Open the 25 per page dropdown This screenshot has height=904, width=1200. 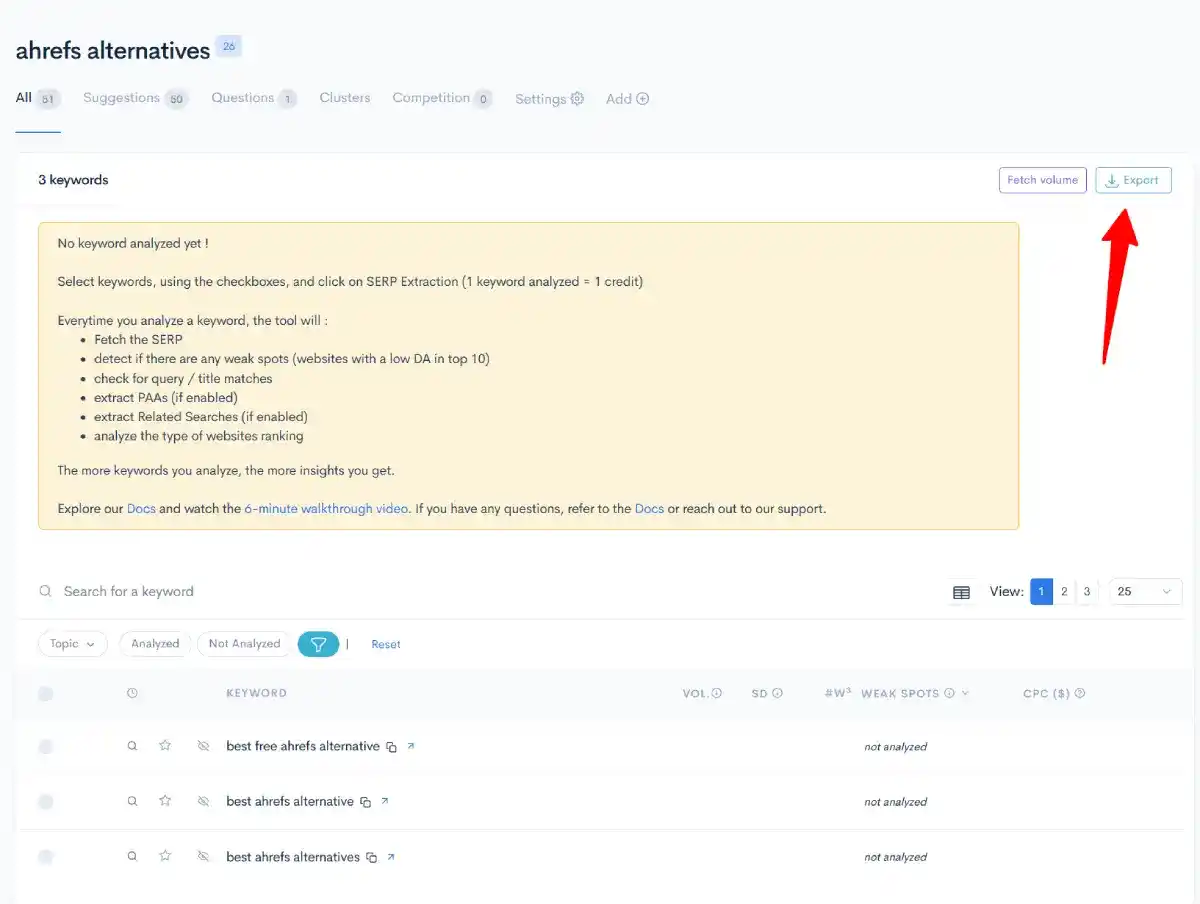click(x=1145, y=592)
